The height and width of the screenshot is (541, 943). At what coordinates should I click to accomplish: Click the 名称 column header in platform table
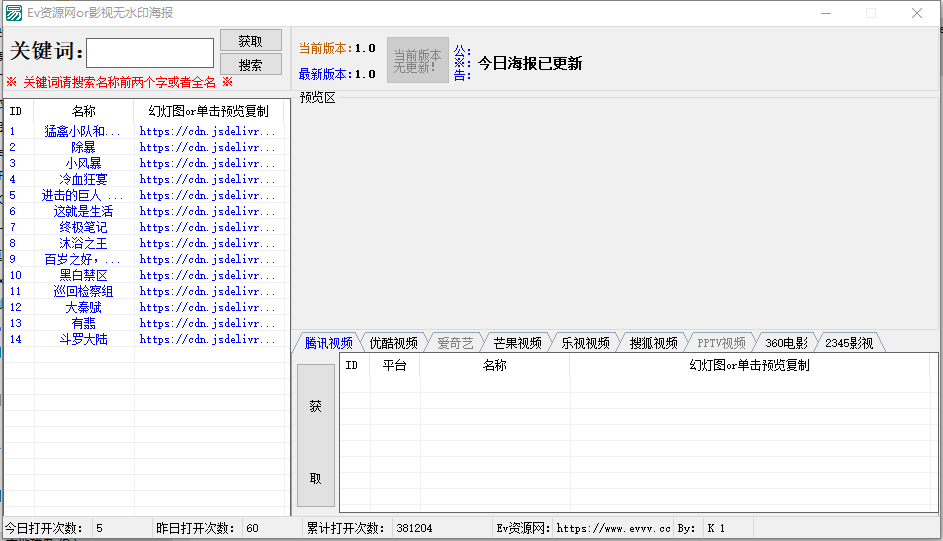point(494,365)
